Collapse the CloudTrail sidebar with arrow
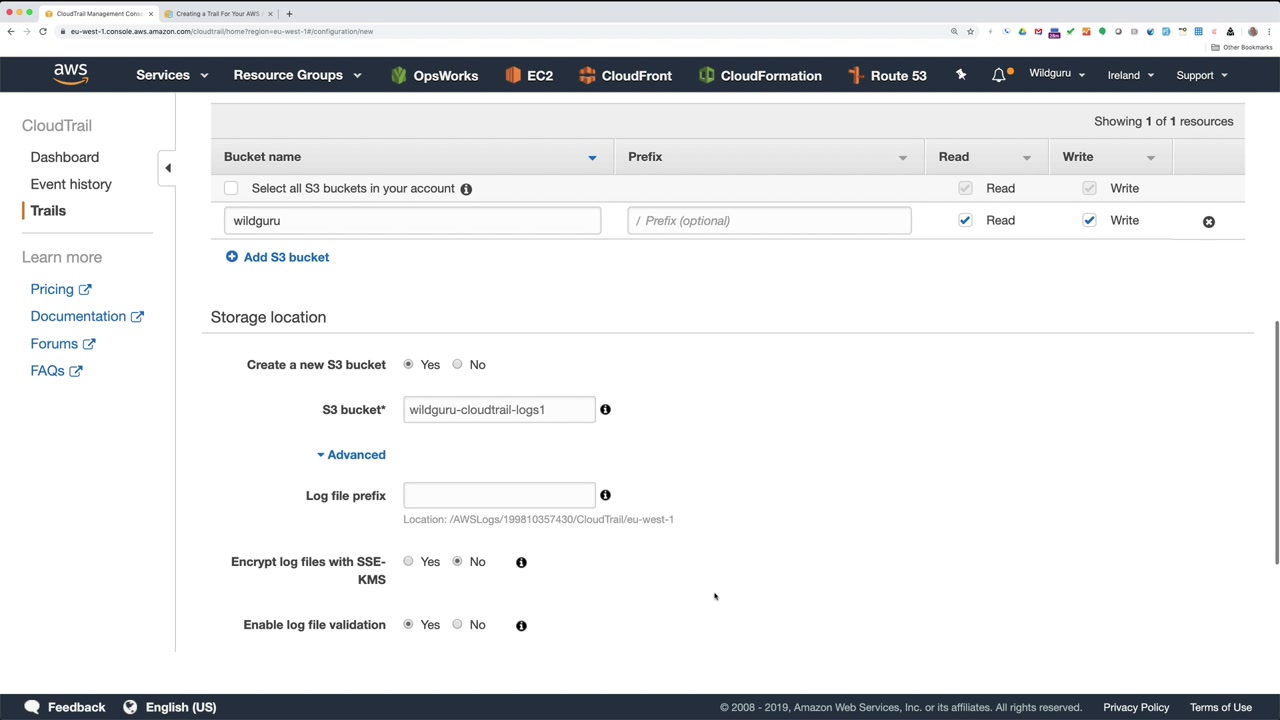The height and width of the screenshot is (720, 1280). click(168, 168)
